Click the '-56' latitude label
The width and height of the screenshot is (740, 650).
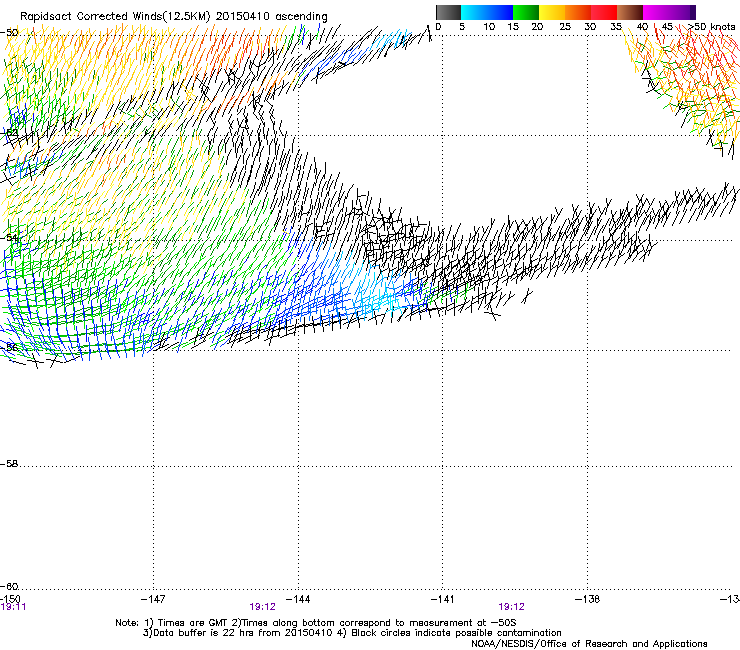pos(9,347)
